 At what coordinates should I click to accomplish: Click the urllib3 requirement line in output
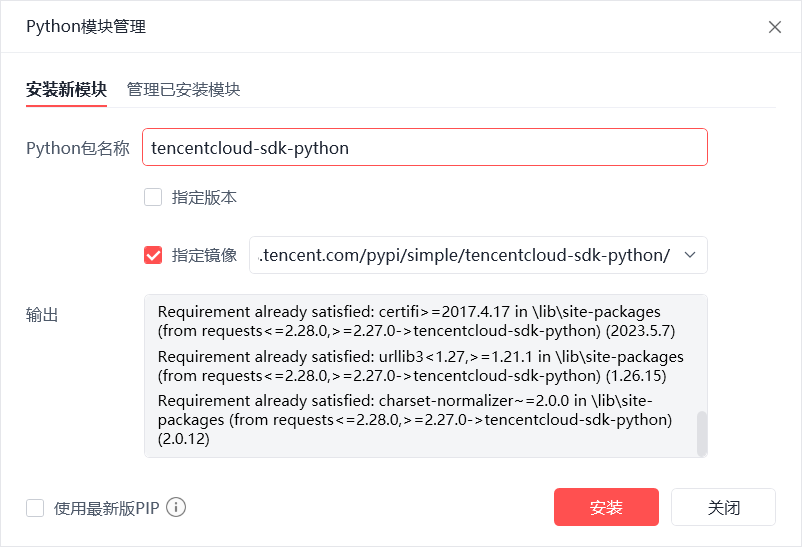click(x=420, y=366)
